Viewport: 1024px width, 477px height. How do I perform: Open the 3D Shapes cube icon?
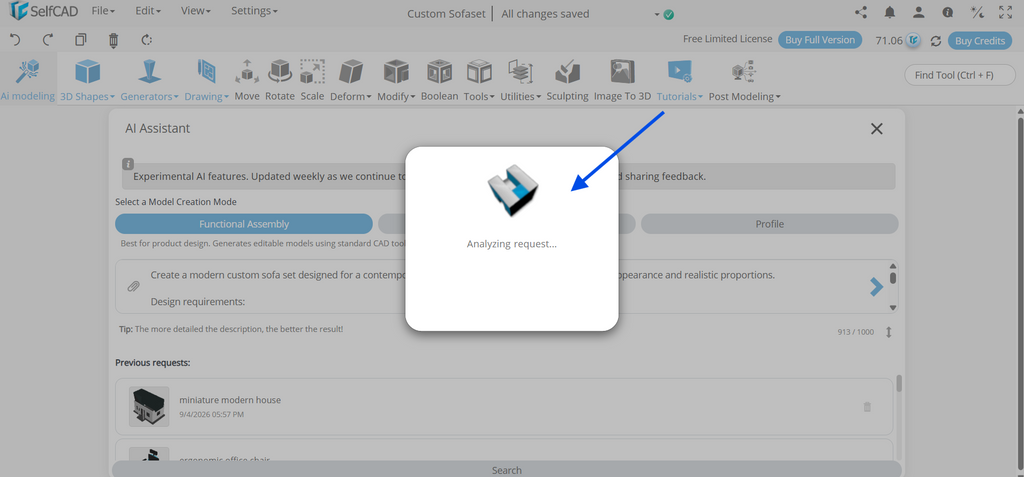coord(88,71)
